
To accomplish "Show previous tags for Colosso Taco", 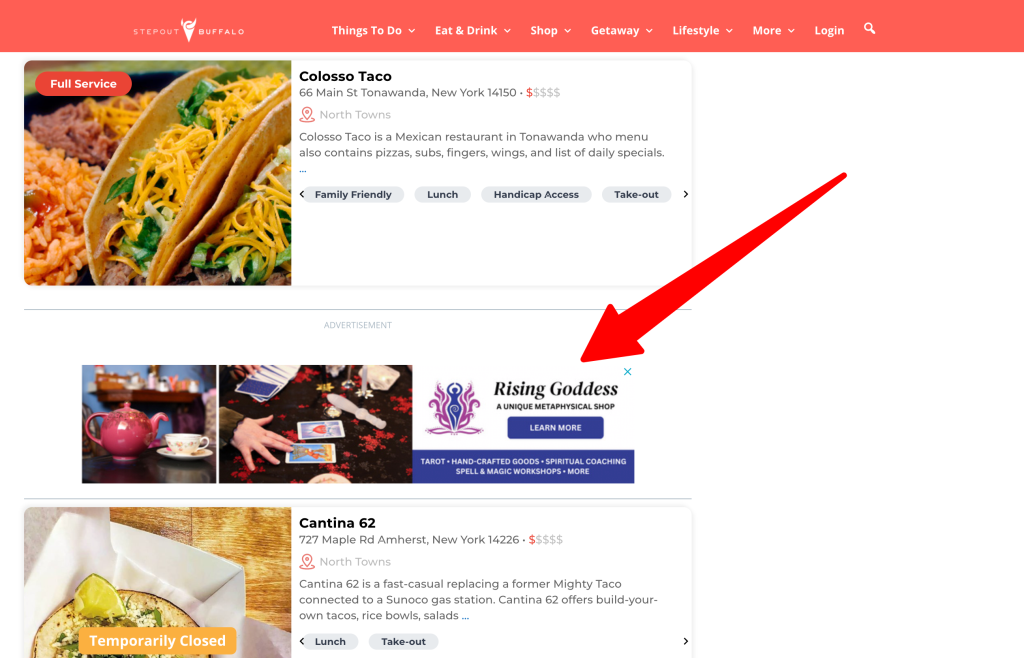I will point(302,194).
